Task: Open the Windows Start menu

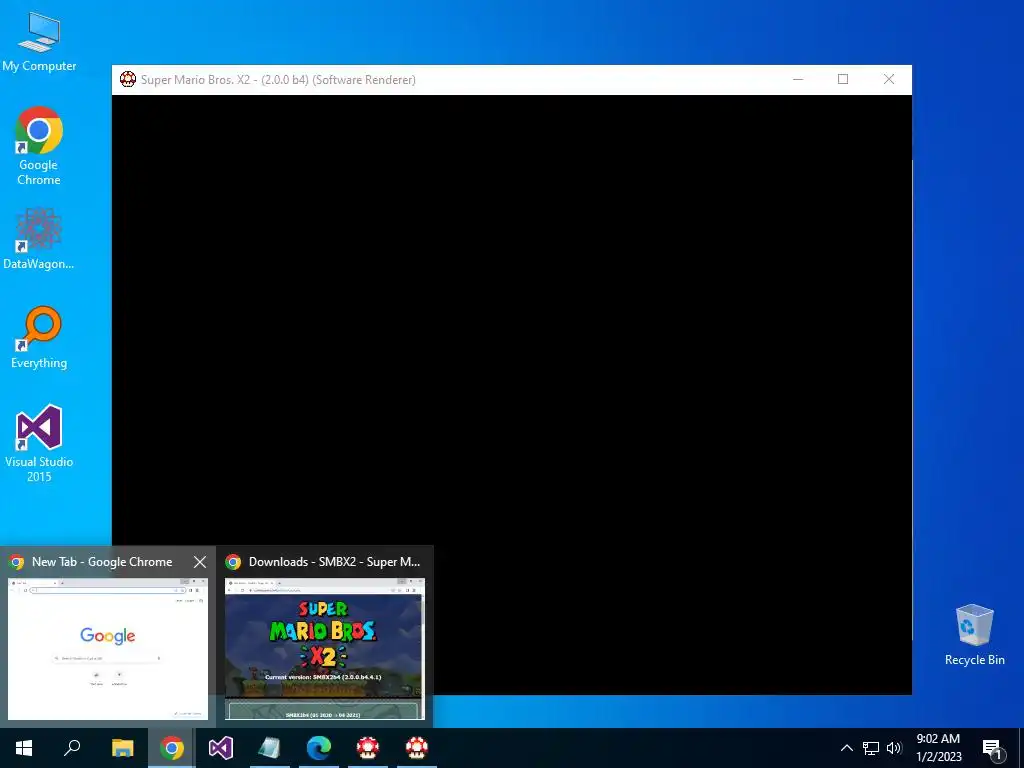Action: click(24, 748)
